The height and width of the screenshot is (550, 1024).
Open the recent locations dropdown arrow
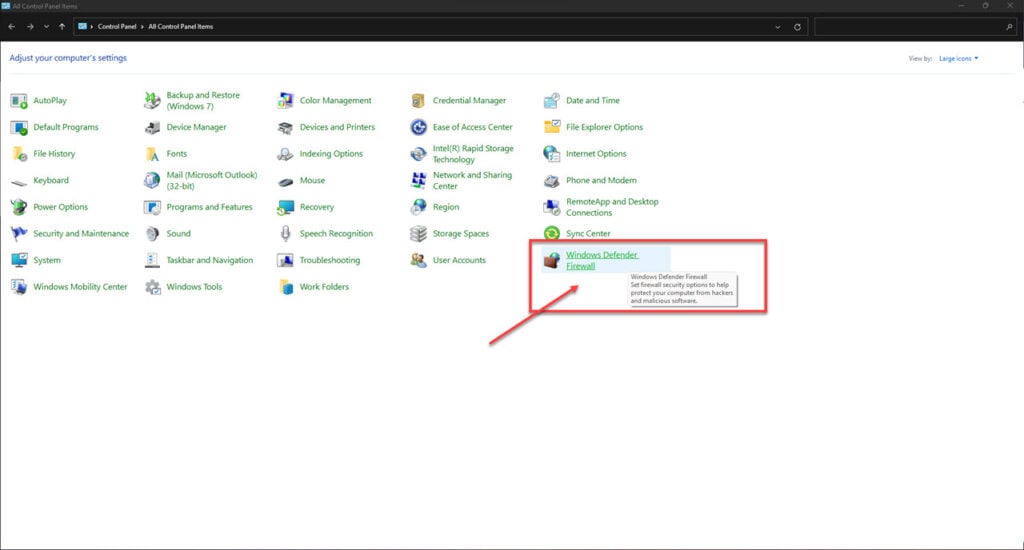click(46, 27)
